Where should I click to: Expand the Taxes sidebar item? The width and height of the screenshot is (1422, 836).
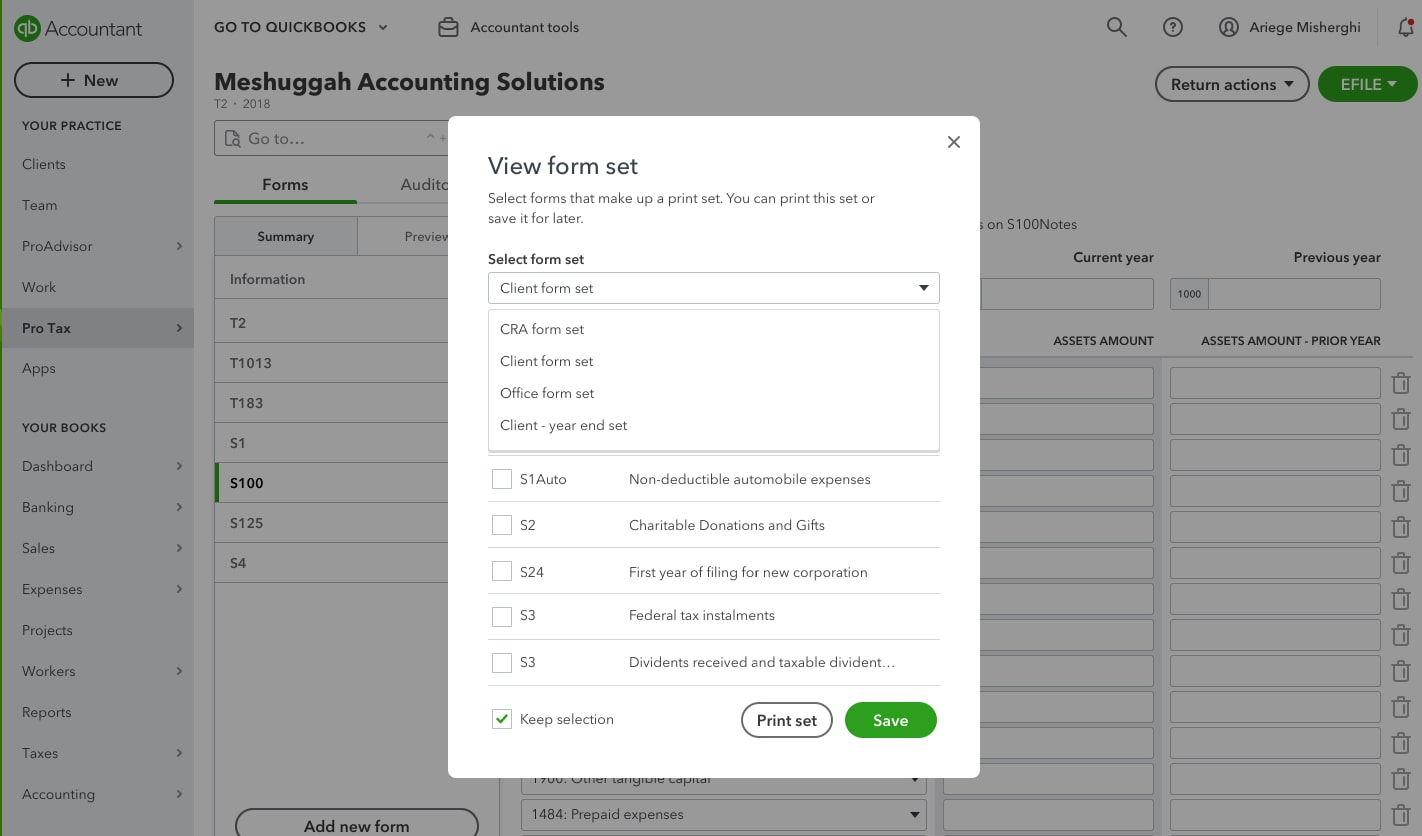pyautogui.click(x=97, y=753)
